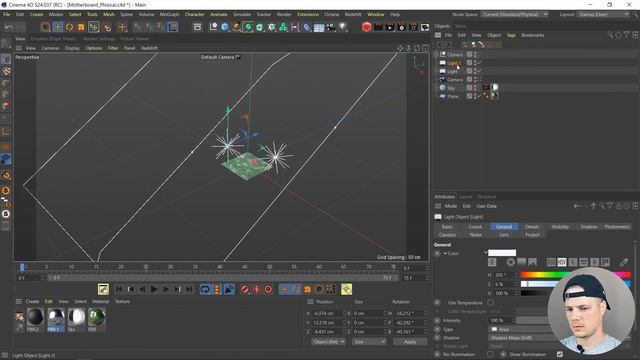640x360 pixels.
Task: Click the MoGraph Cloner toolbar icon
Action: [x=283, y=27]
